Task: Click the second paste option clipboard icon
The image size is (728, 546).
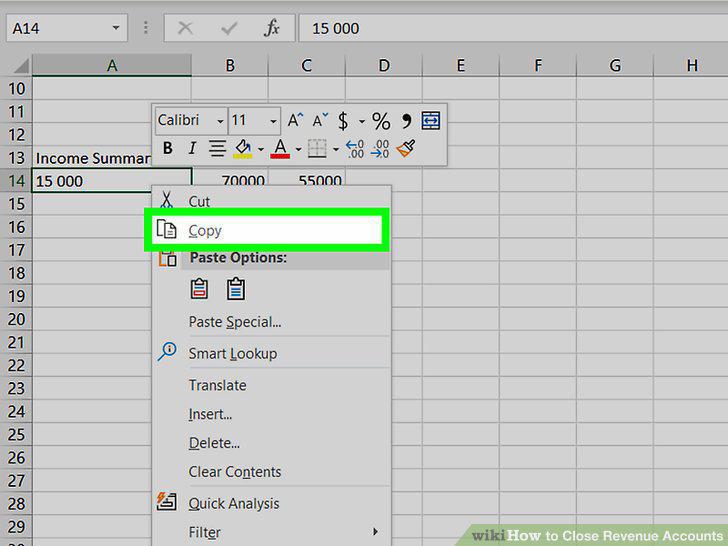Action: (236, 288)
